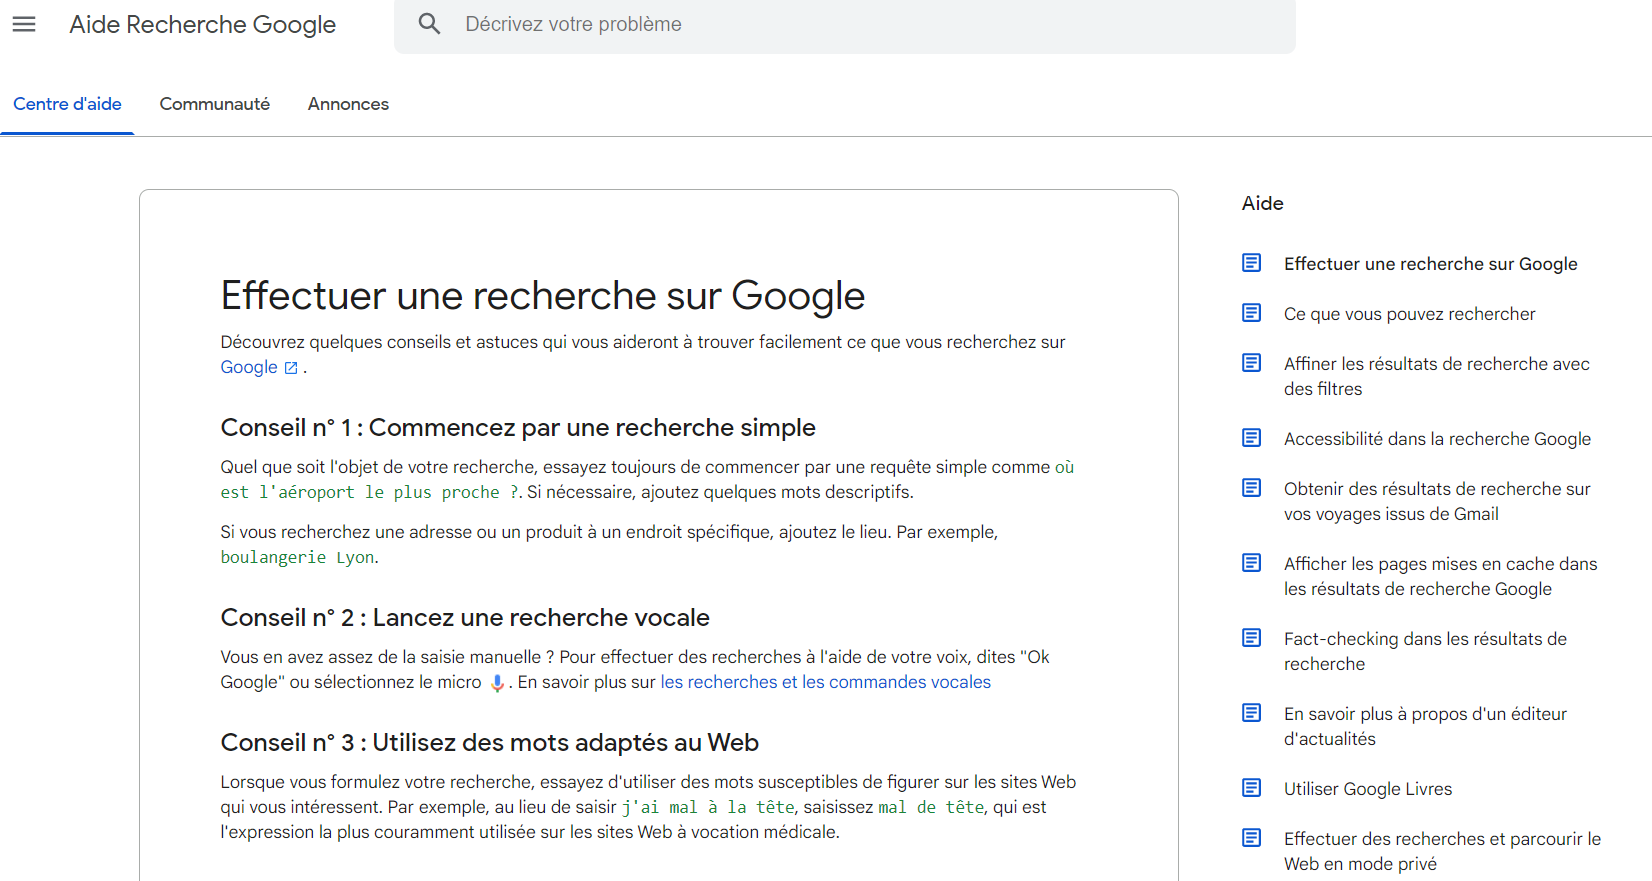
Task: Click the article icon beside Afficher les pages en cache
Action: 1251,563
